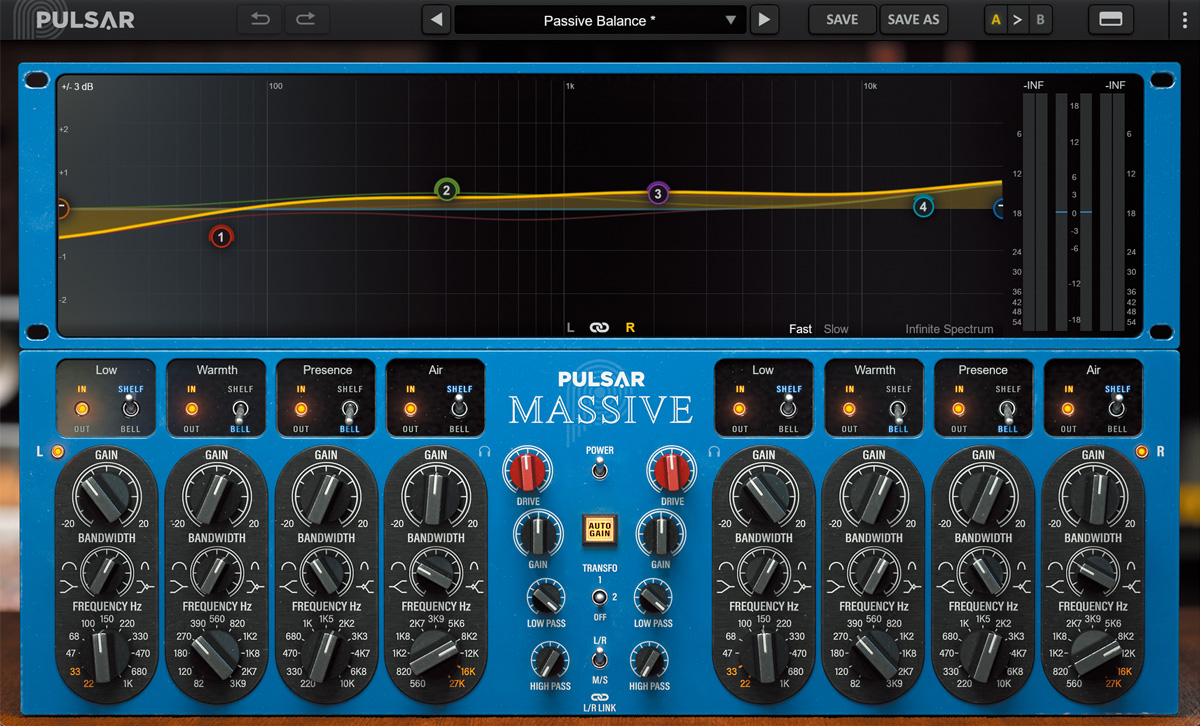Click right LOW PASS knob

point(652,599)
